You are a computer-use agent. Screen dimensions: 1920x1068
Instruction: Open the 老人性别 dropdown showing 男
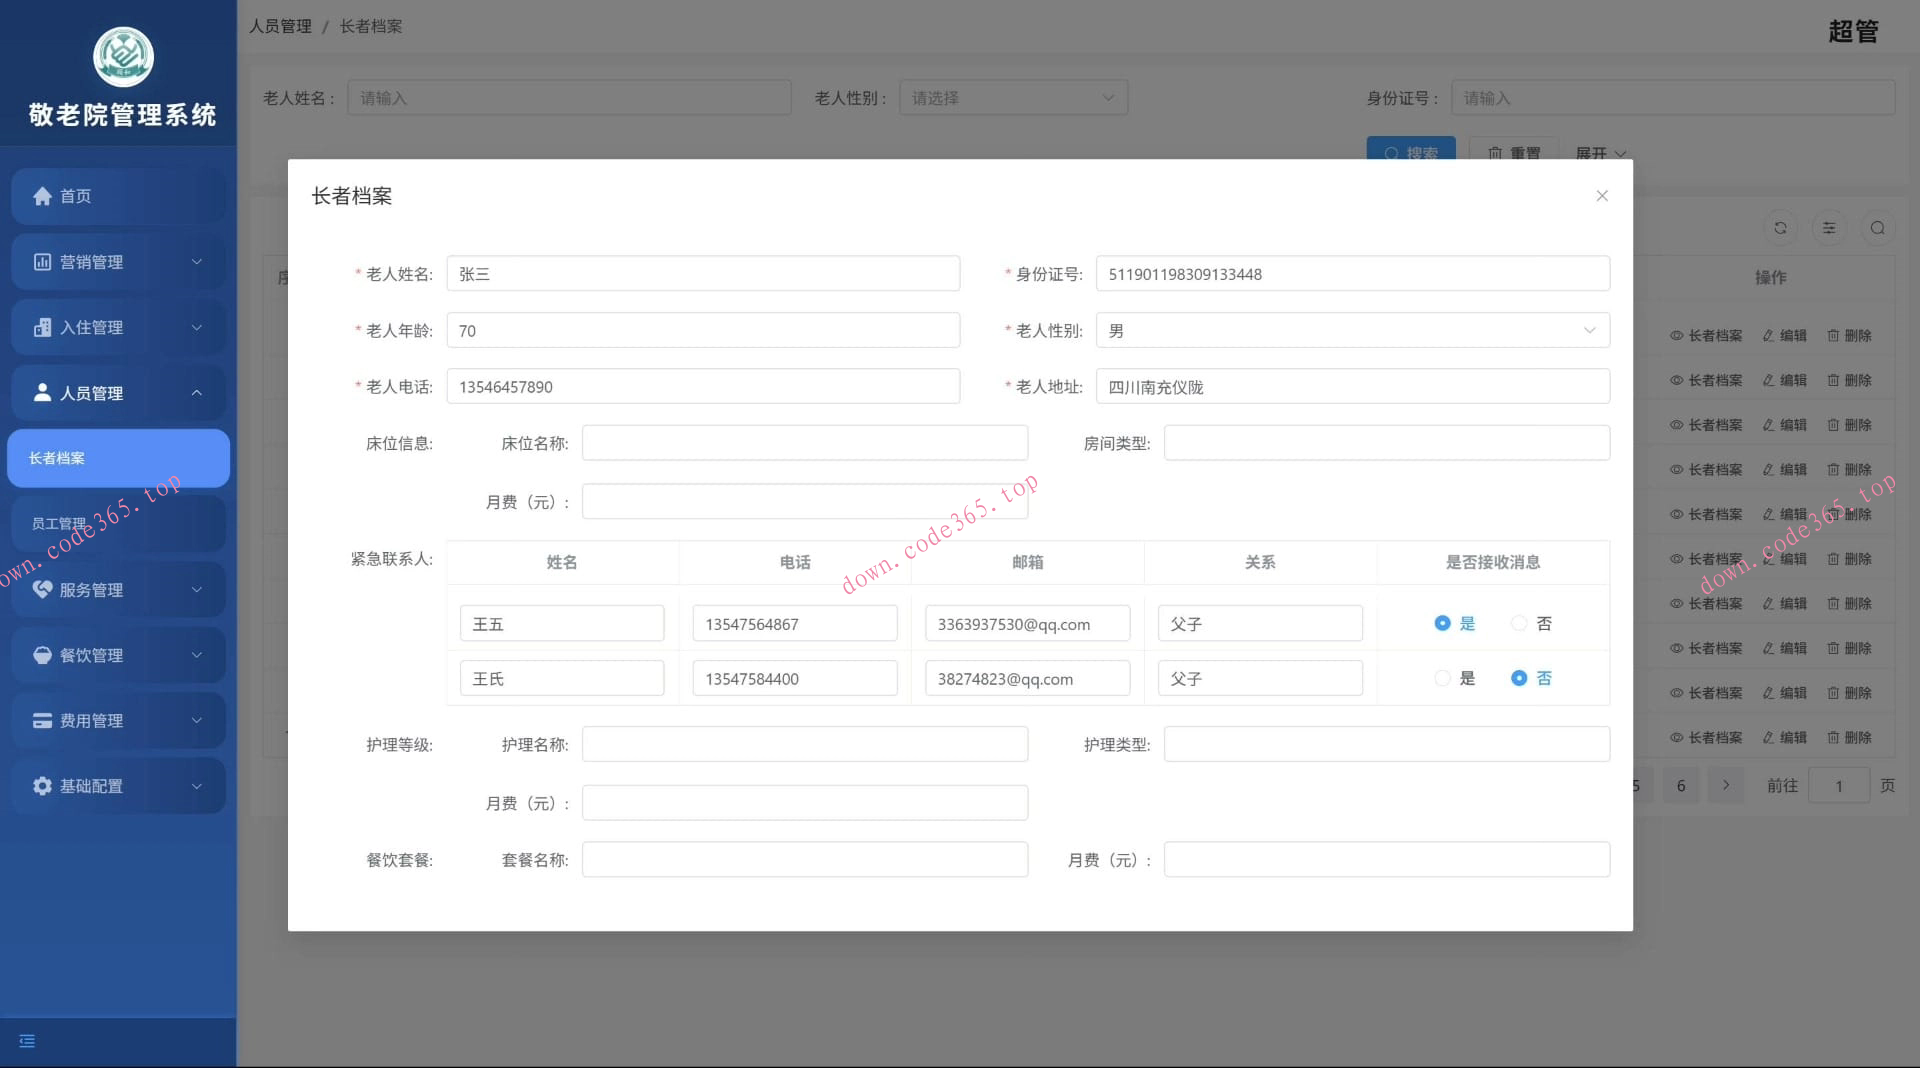1352,331
